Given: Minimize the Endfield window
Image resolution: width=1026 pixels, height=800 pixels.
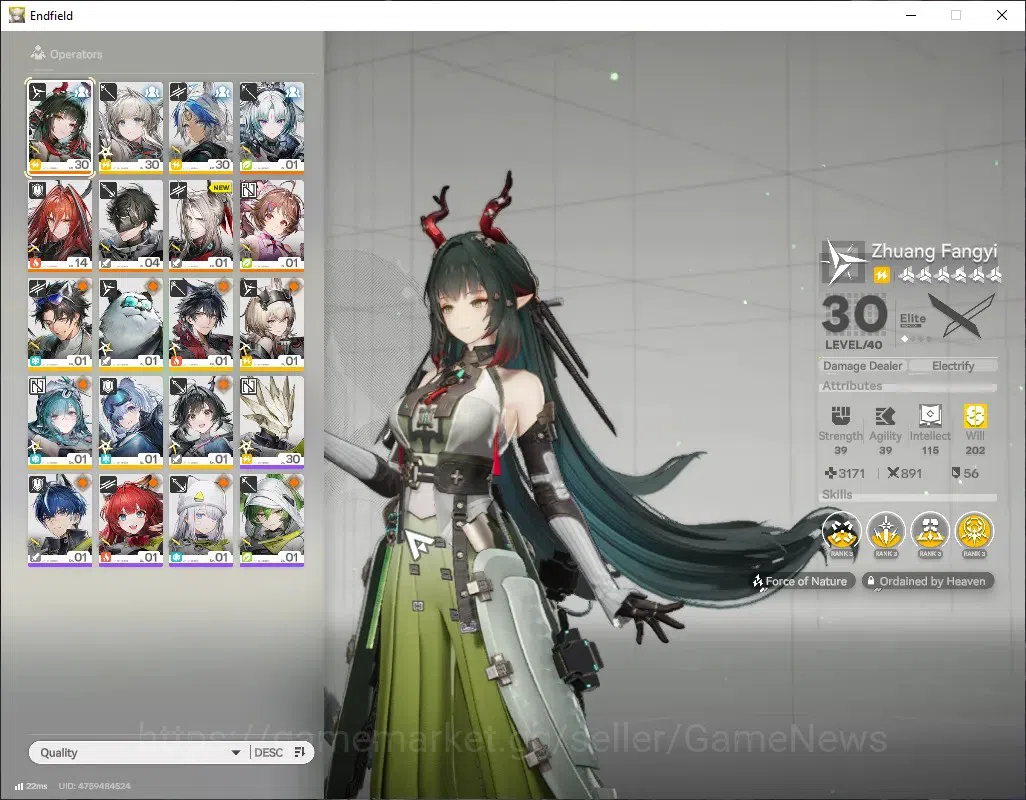Looking at the screenshot, I should (x=911, y=15).
